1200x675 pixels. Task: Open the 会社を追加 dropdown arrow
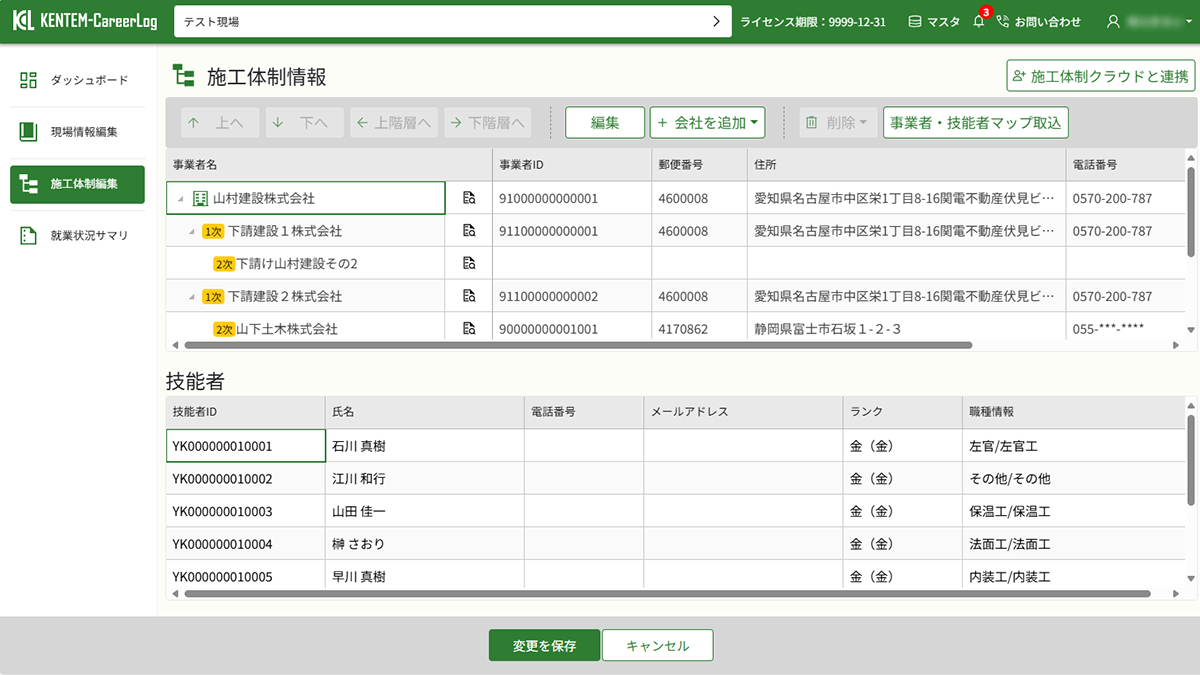[753, 122]
